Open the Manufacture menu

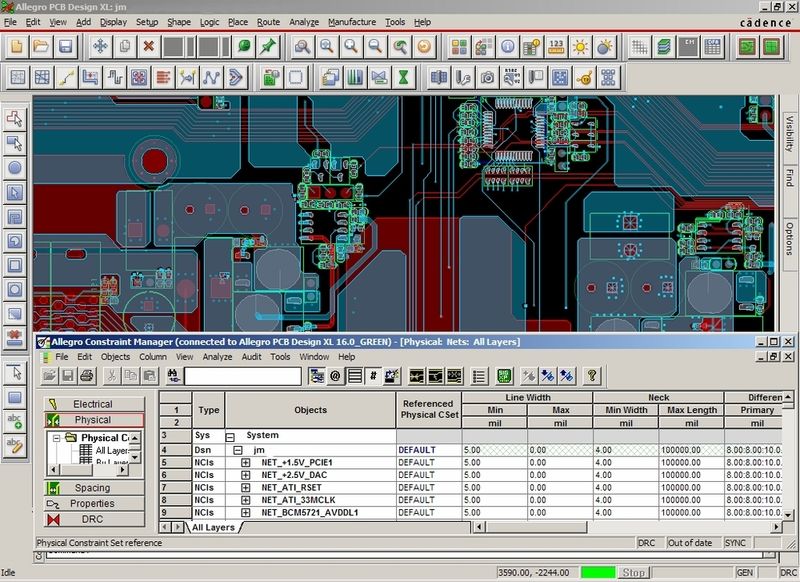(352, 22)
